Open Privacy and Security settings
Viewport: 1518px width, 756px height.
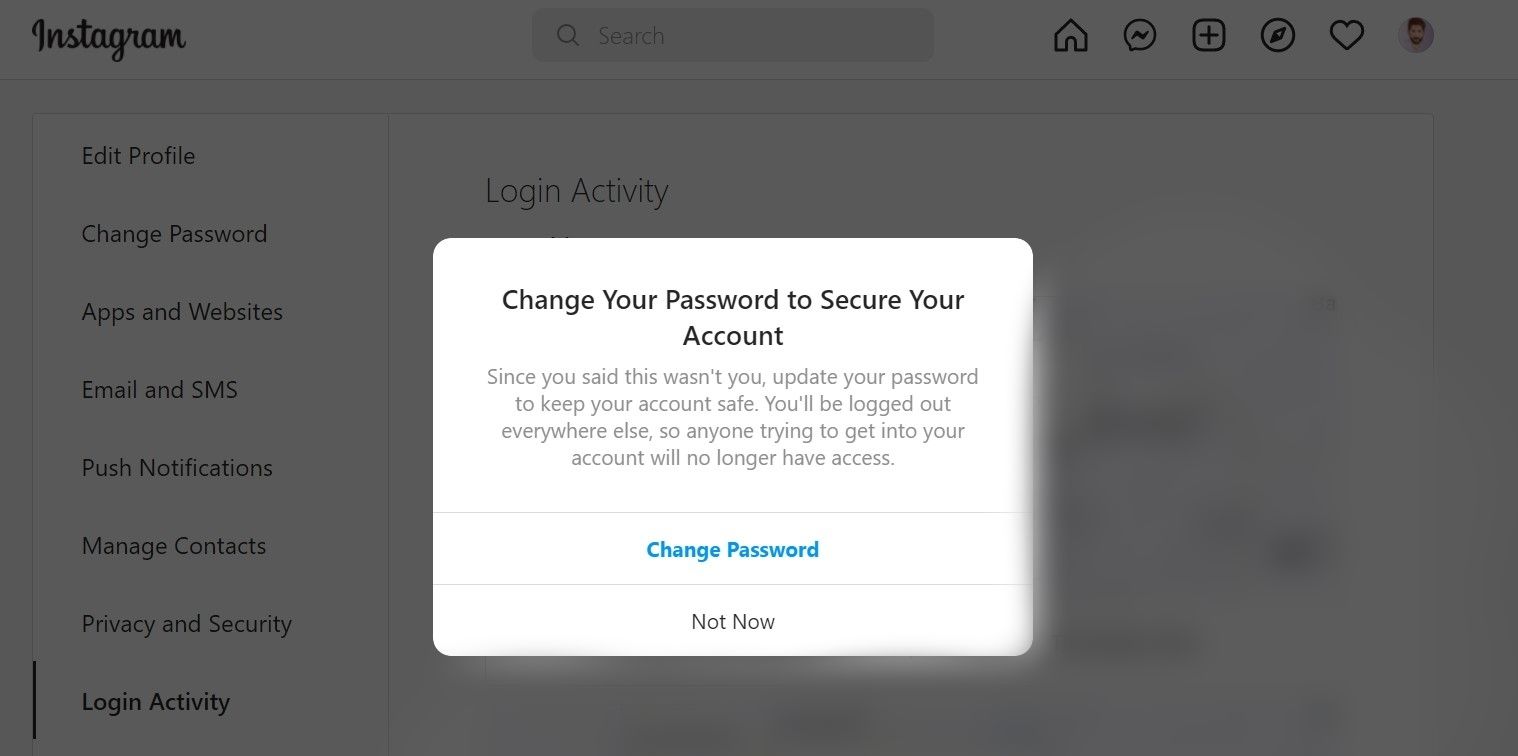coord(187,624)
